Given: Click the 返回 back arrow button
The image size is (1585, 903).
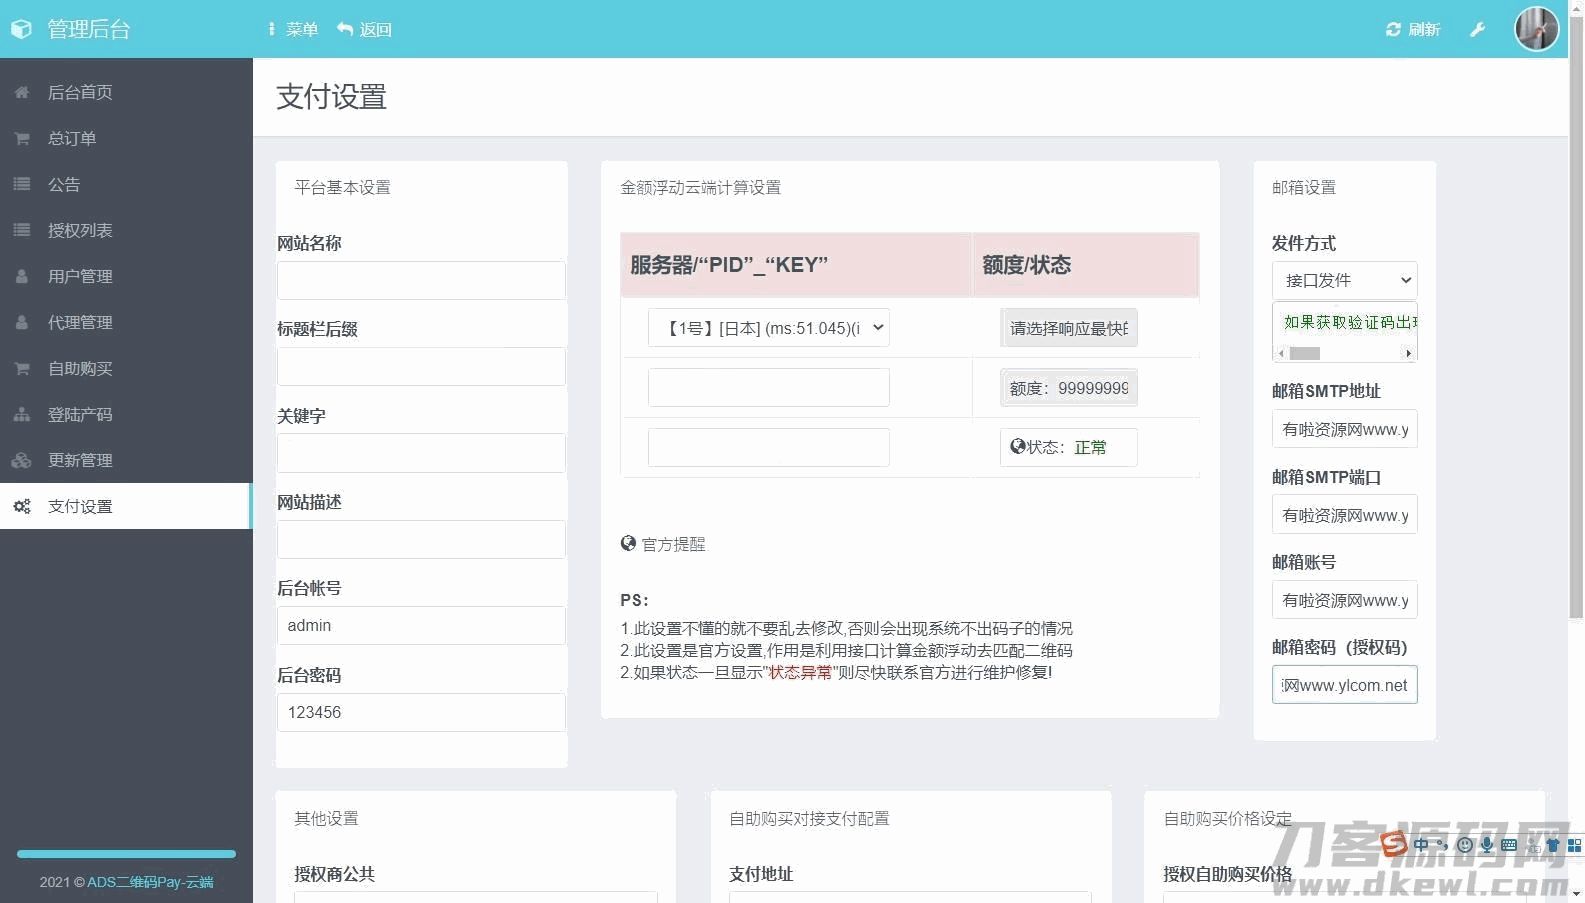Looking at the screenshot, I should [x=364, y=29].
